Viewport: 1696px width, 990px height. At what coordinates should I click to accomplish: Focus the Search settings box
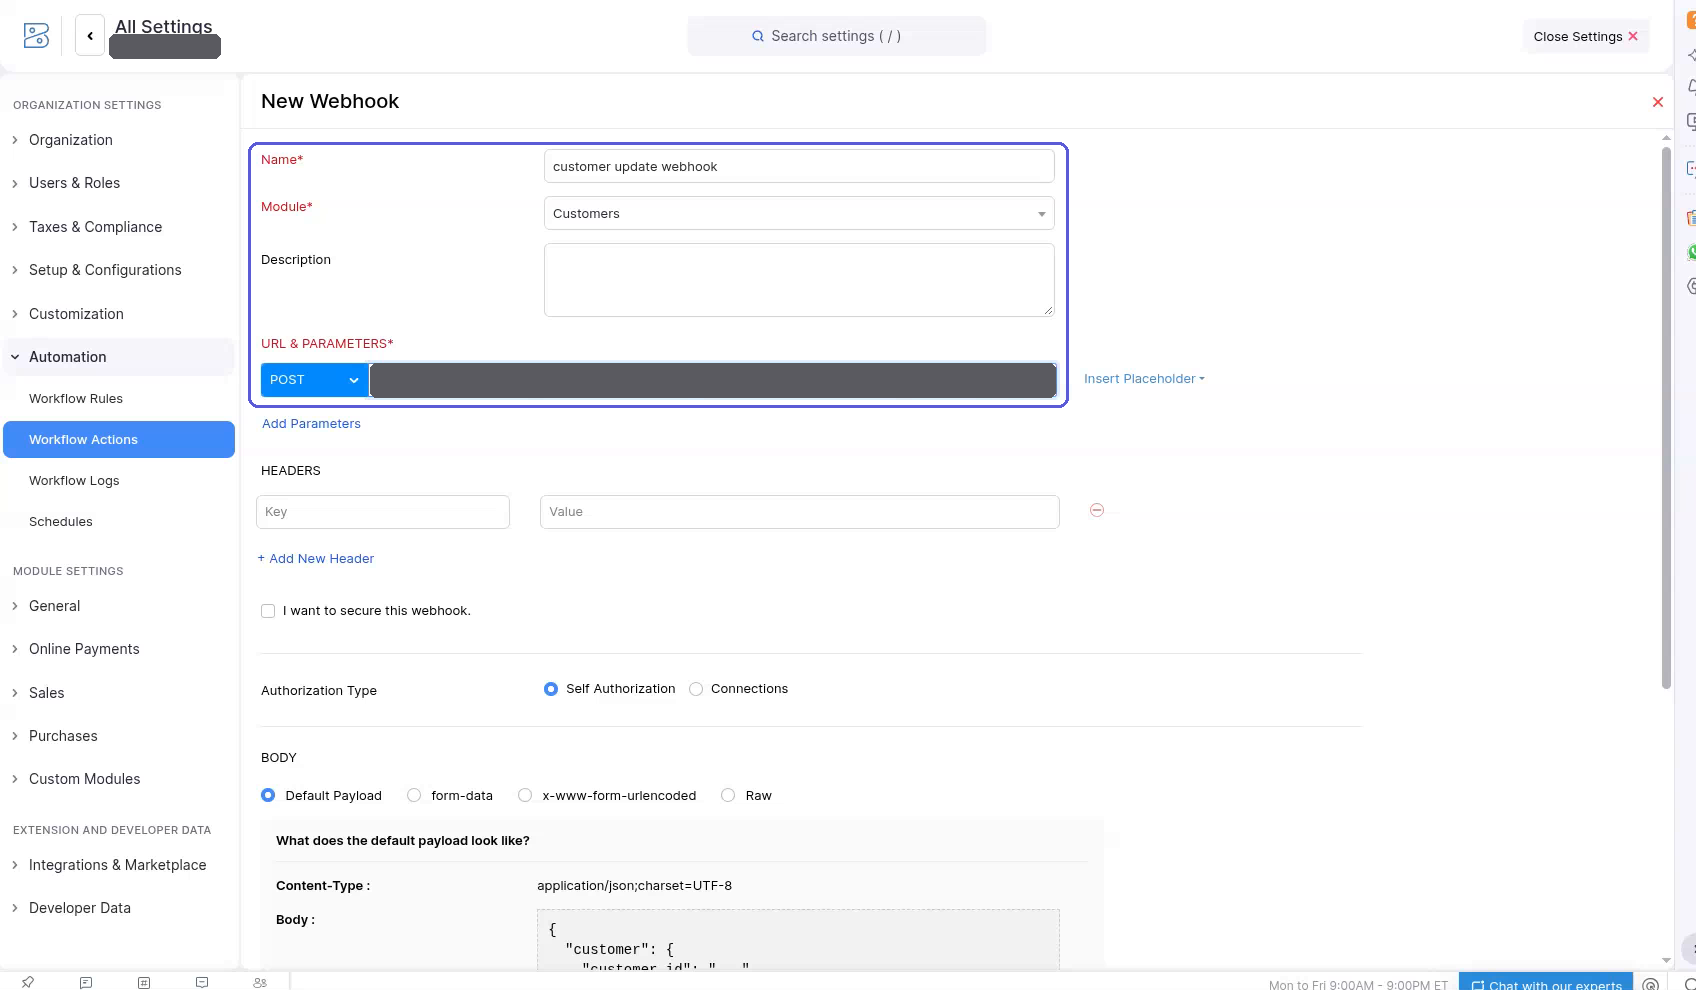pos(836,36)
